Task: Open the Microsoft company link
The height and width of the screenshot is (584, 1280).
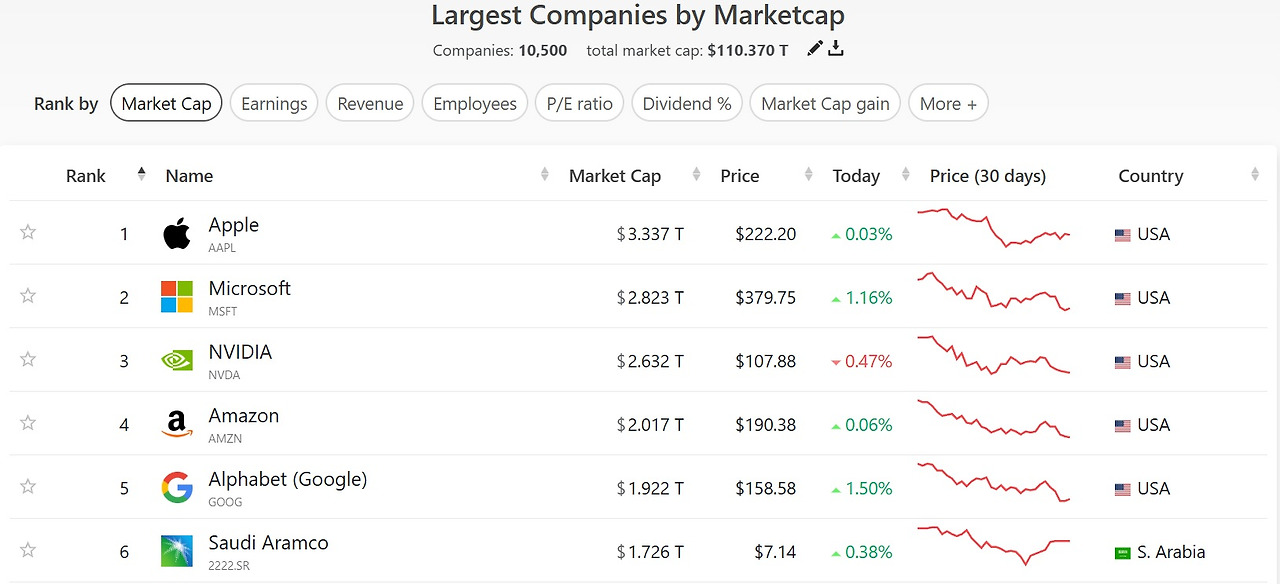Action: 249,289
